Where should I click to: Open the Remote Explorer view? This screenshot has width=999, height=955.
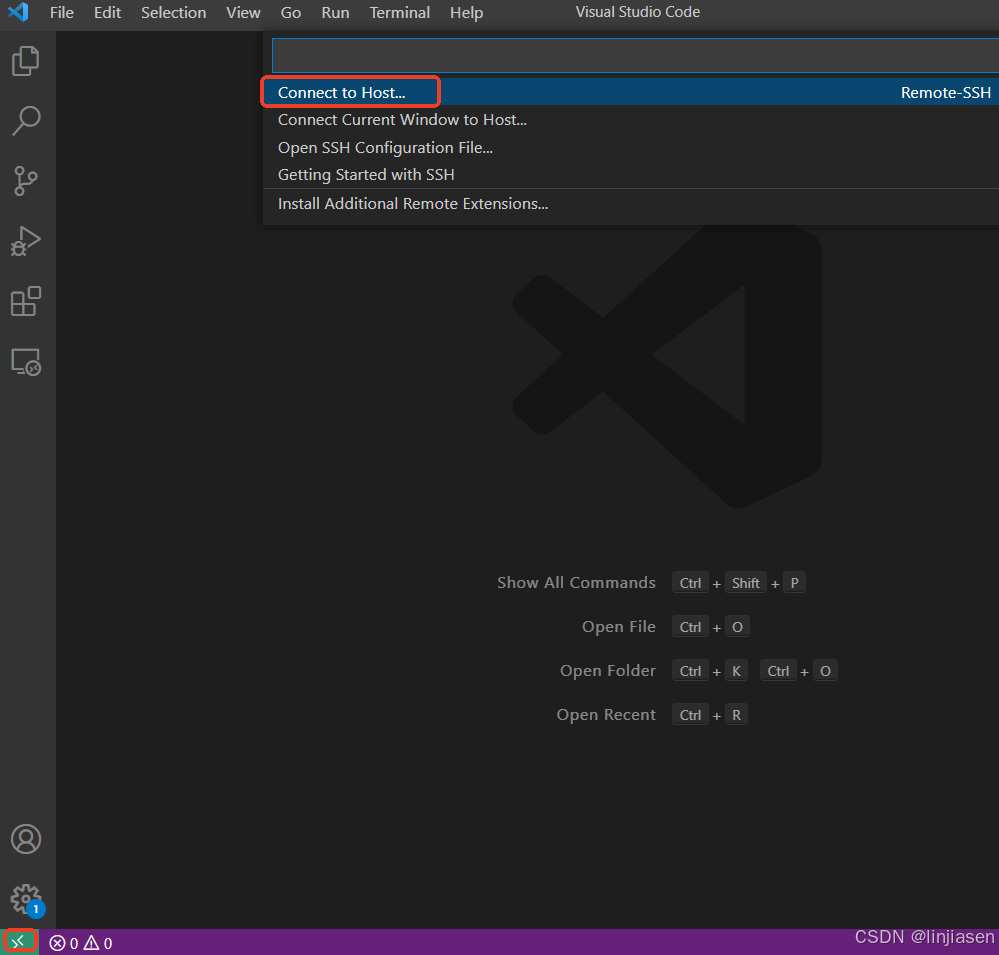click(26, 362)
